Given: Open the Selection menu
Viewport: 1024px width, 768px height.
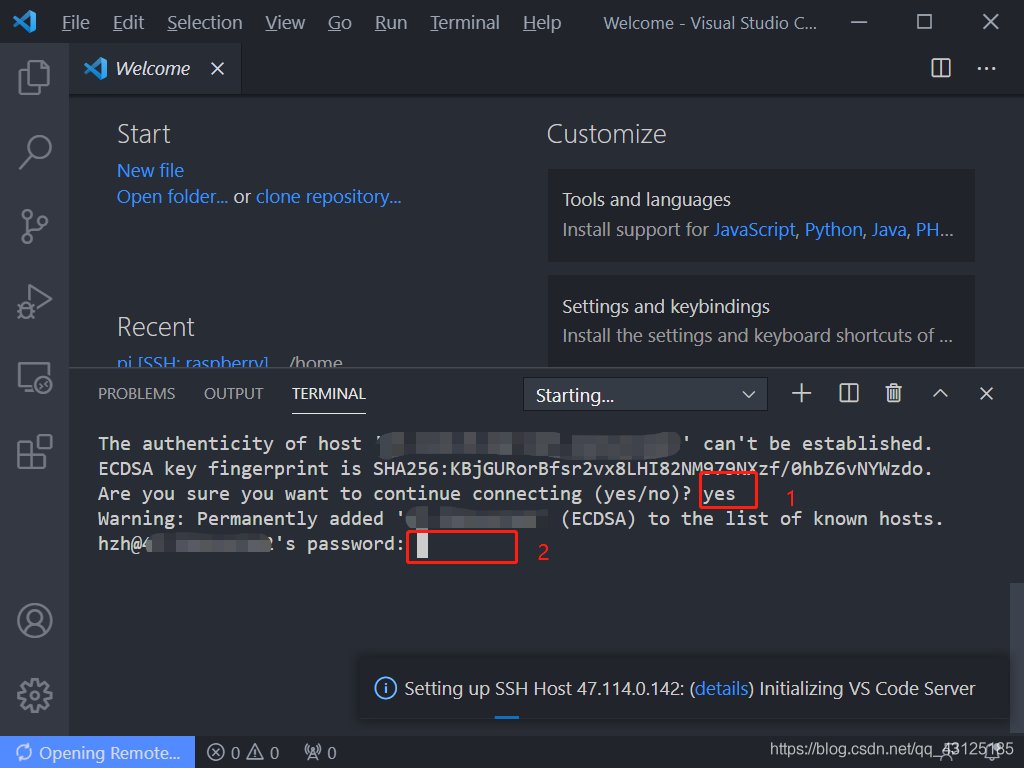Looking at the screenshot, I should point(204,23).
